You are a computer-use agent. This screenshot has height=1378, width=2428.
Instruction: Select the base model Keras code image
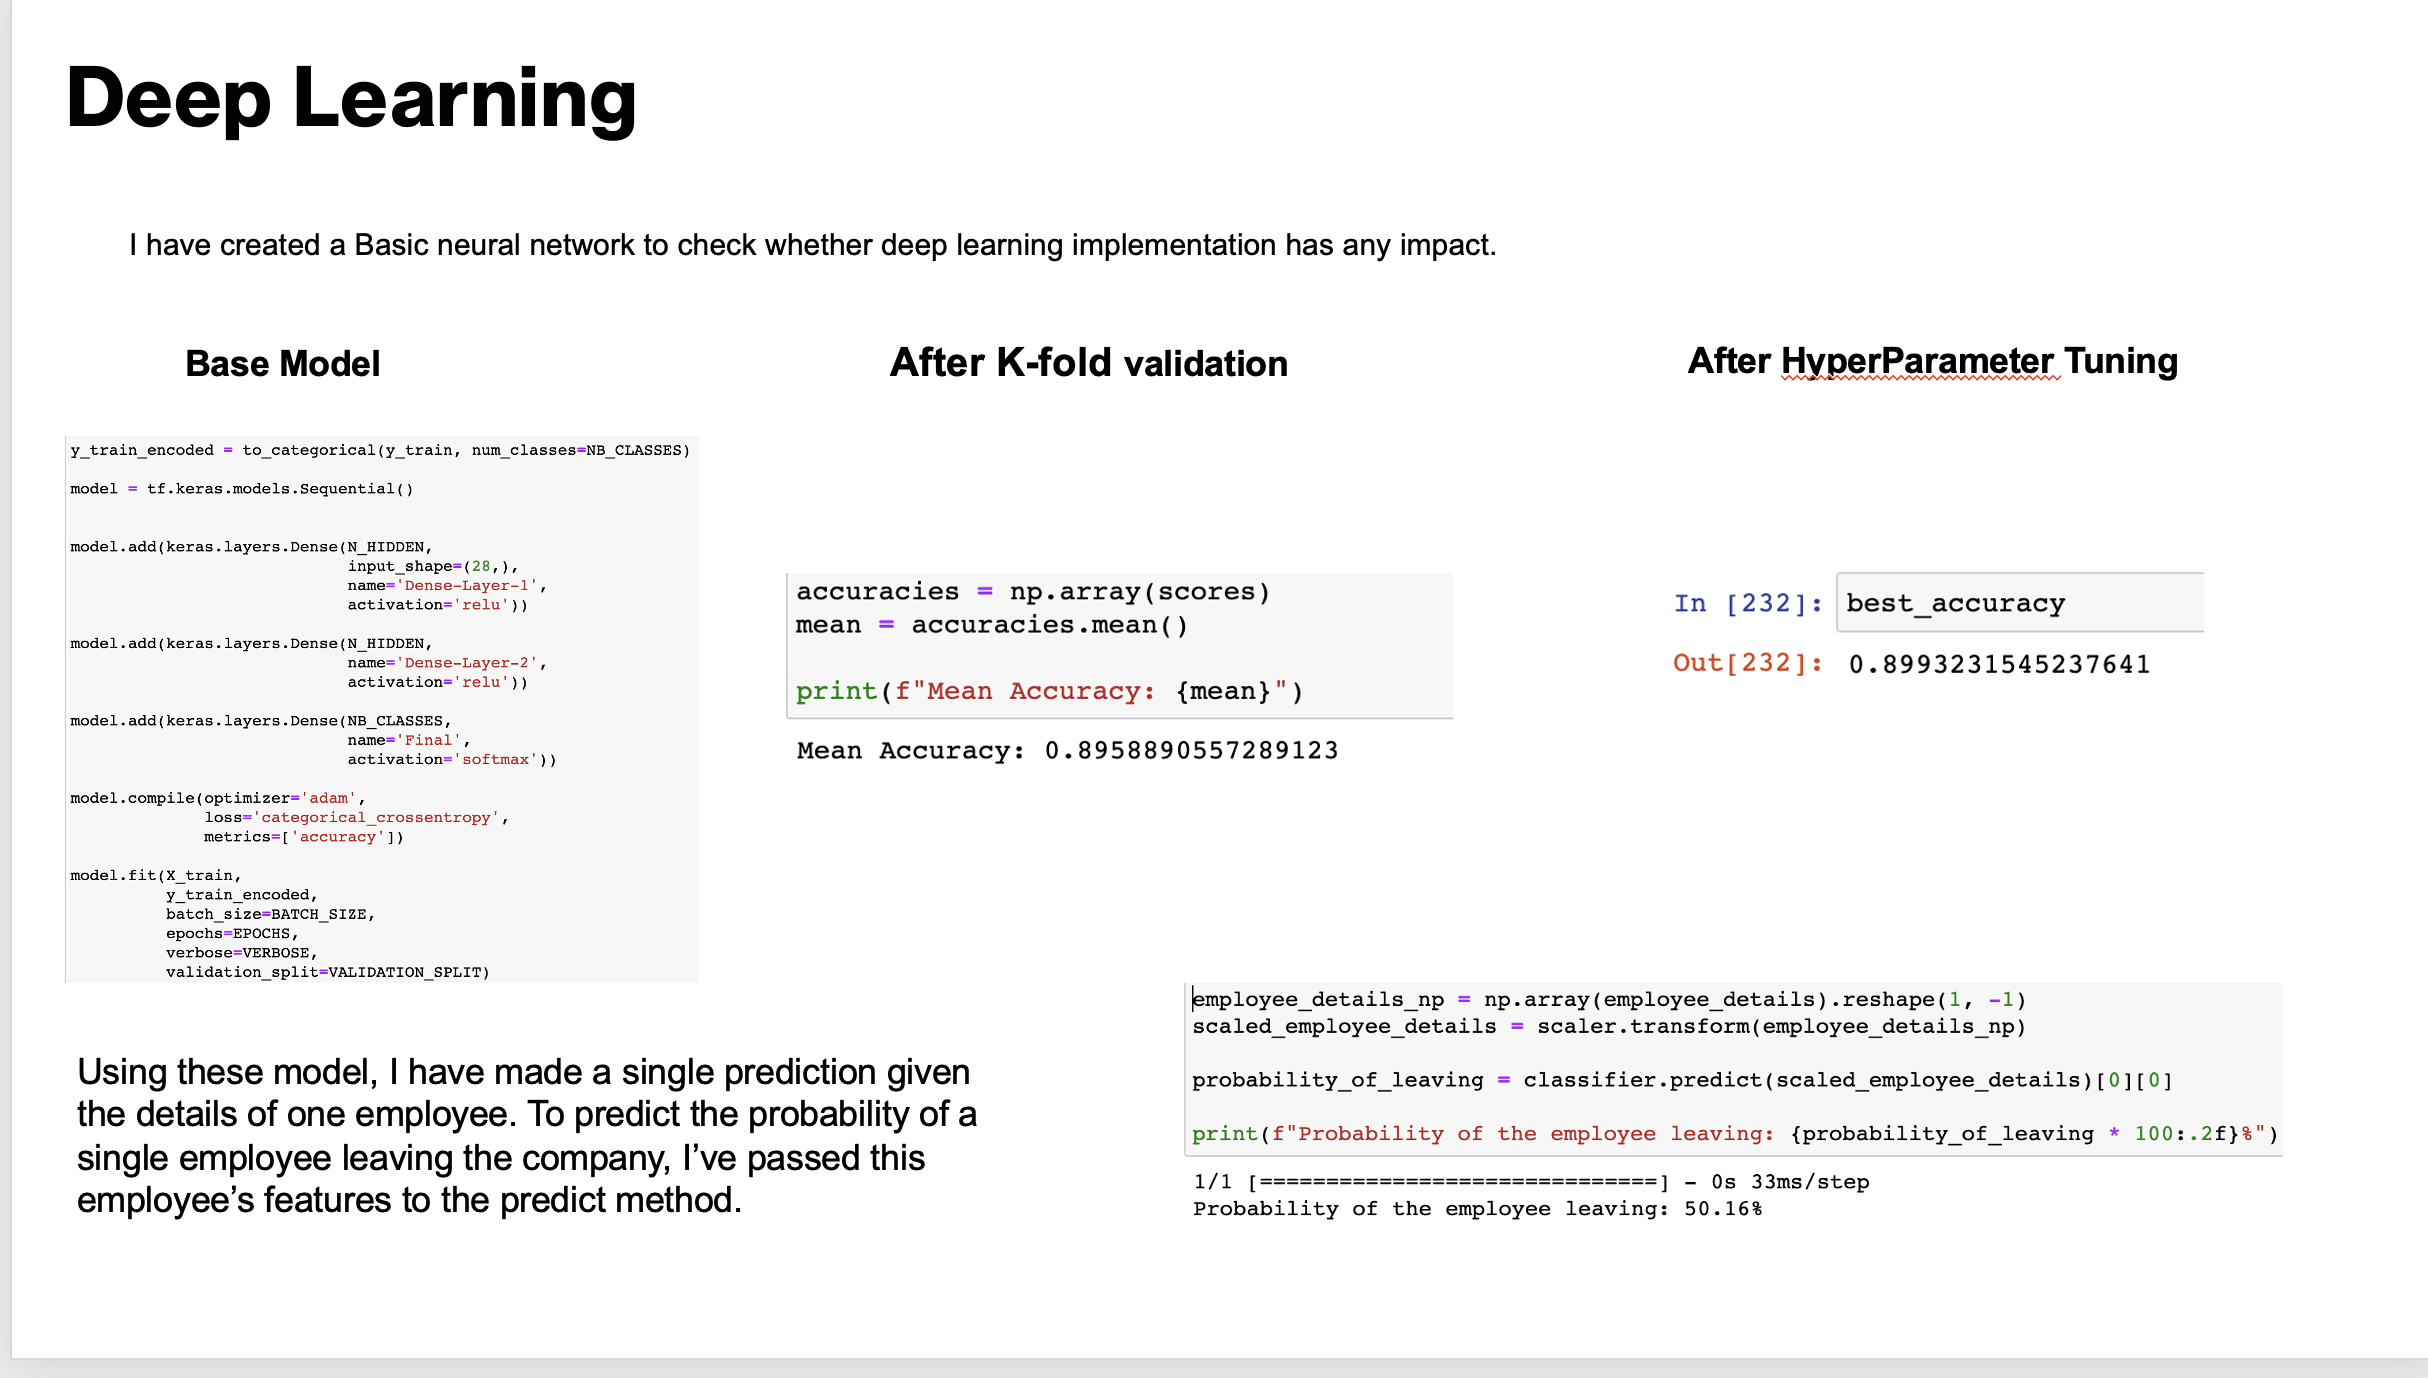[382, 709]
